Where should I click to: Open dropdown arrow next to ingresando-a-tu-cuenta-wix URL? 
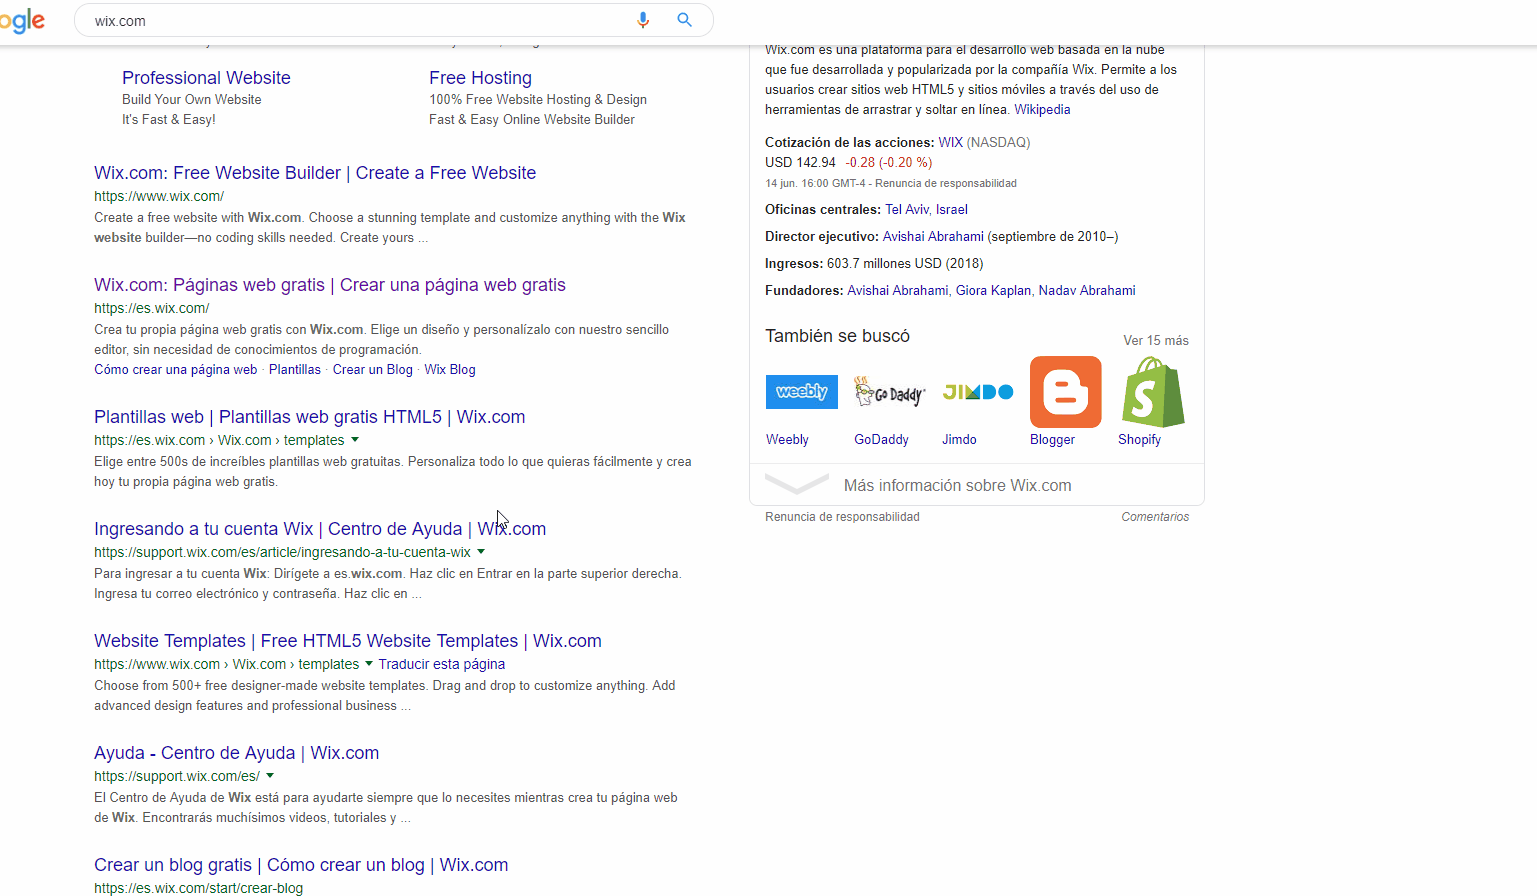tap(481, 552)
